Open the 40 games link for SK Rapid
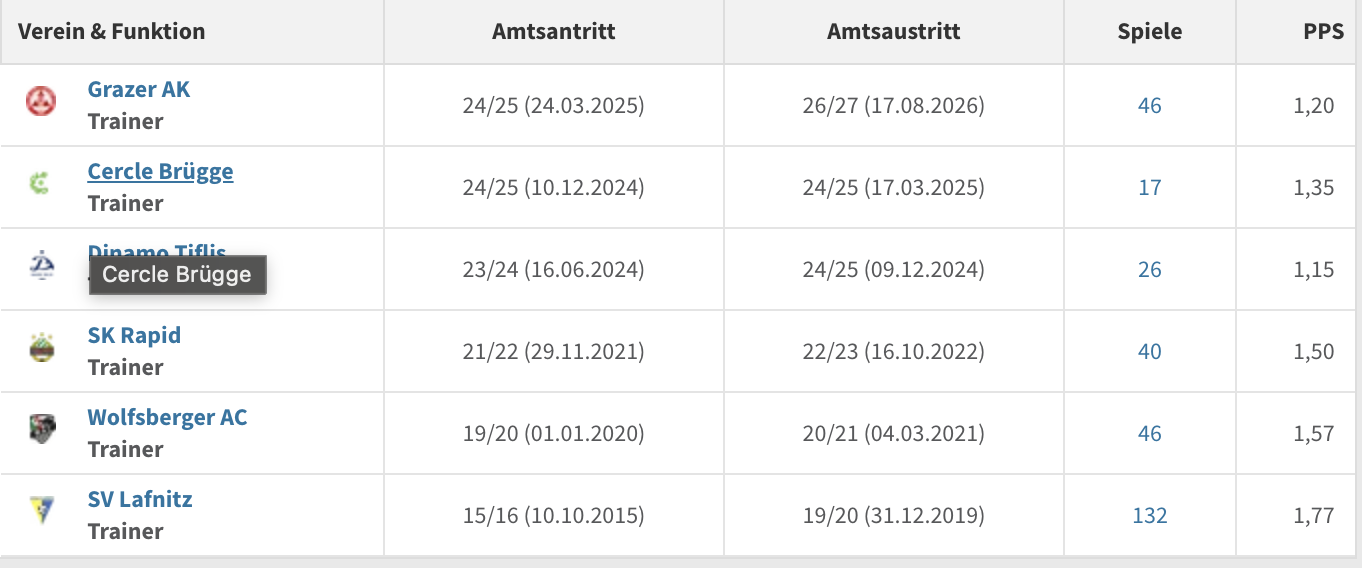Image resolution: width=1362 pixels, height=568 pixels. pyautogui.click(x=1150, y=351)
